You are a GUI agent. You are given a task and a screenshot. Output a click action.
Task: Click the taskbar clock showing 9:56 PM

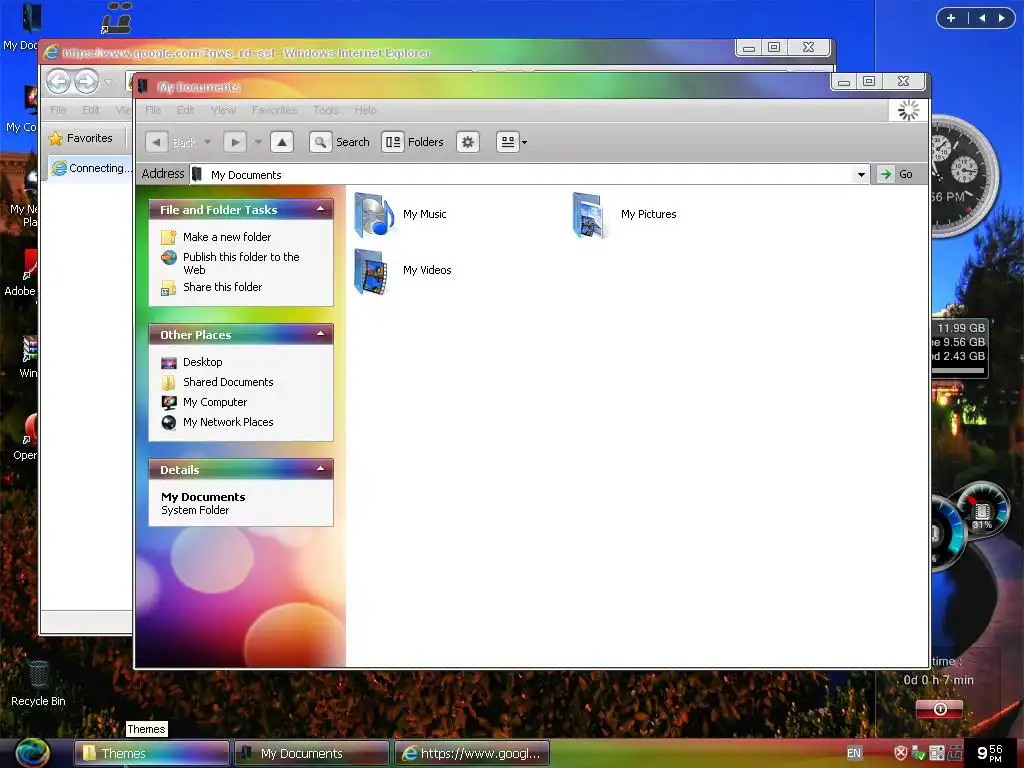click(989, 753)
